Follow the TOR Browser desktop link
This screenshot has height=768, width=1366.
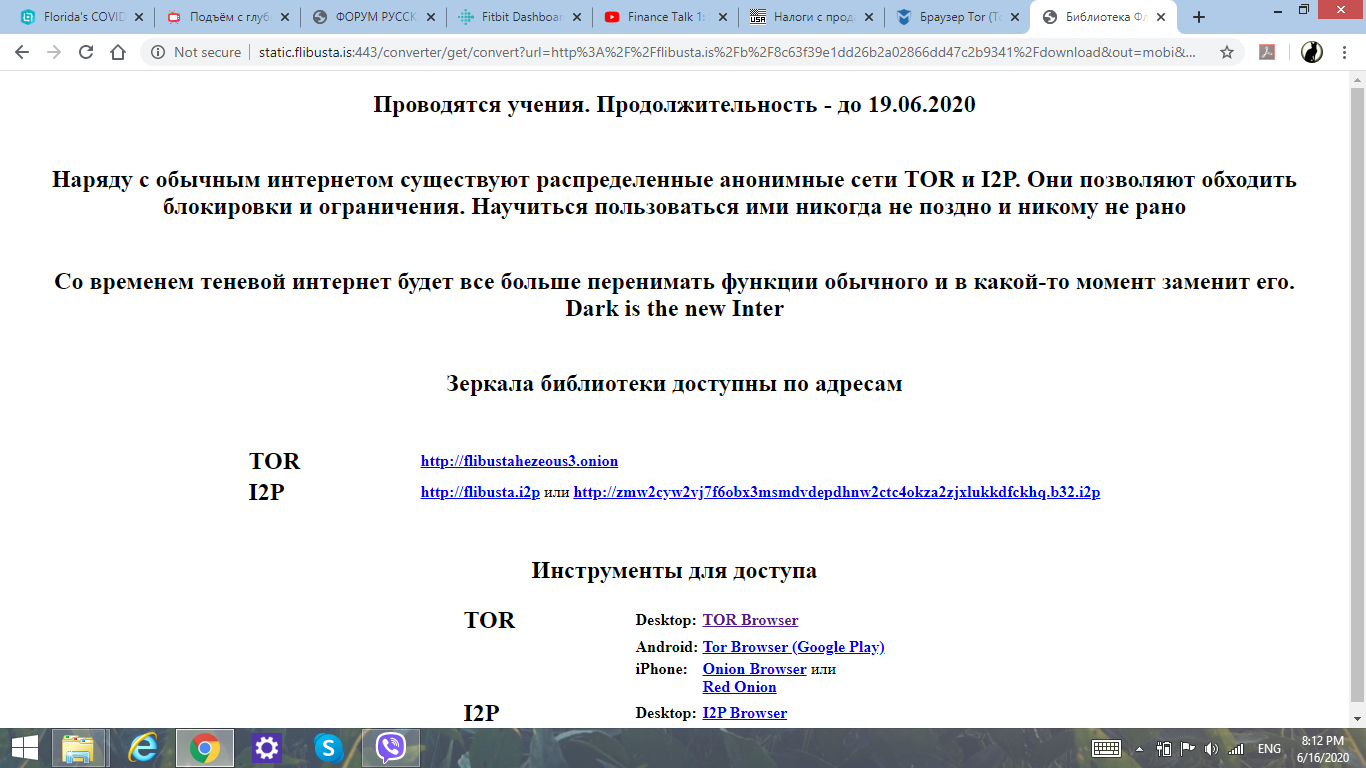tap(750, 620)
